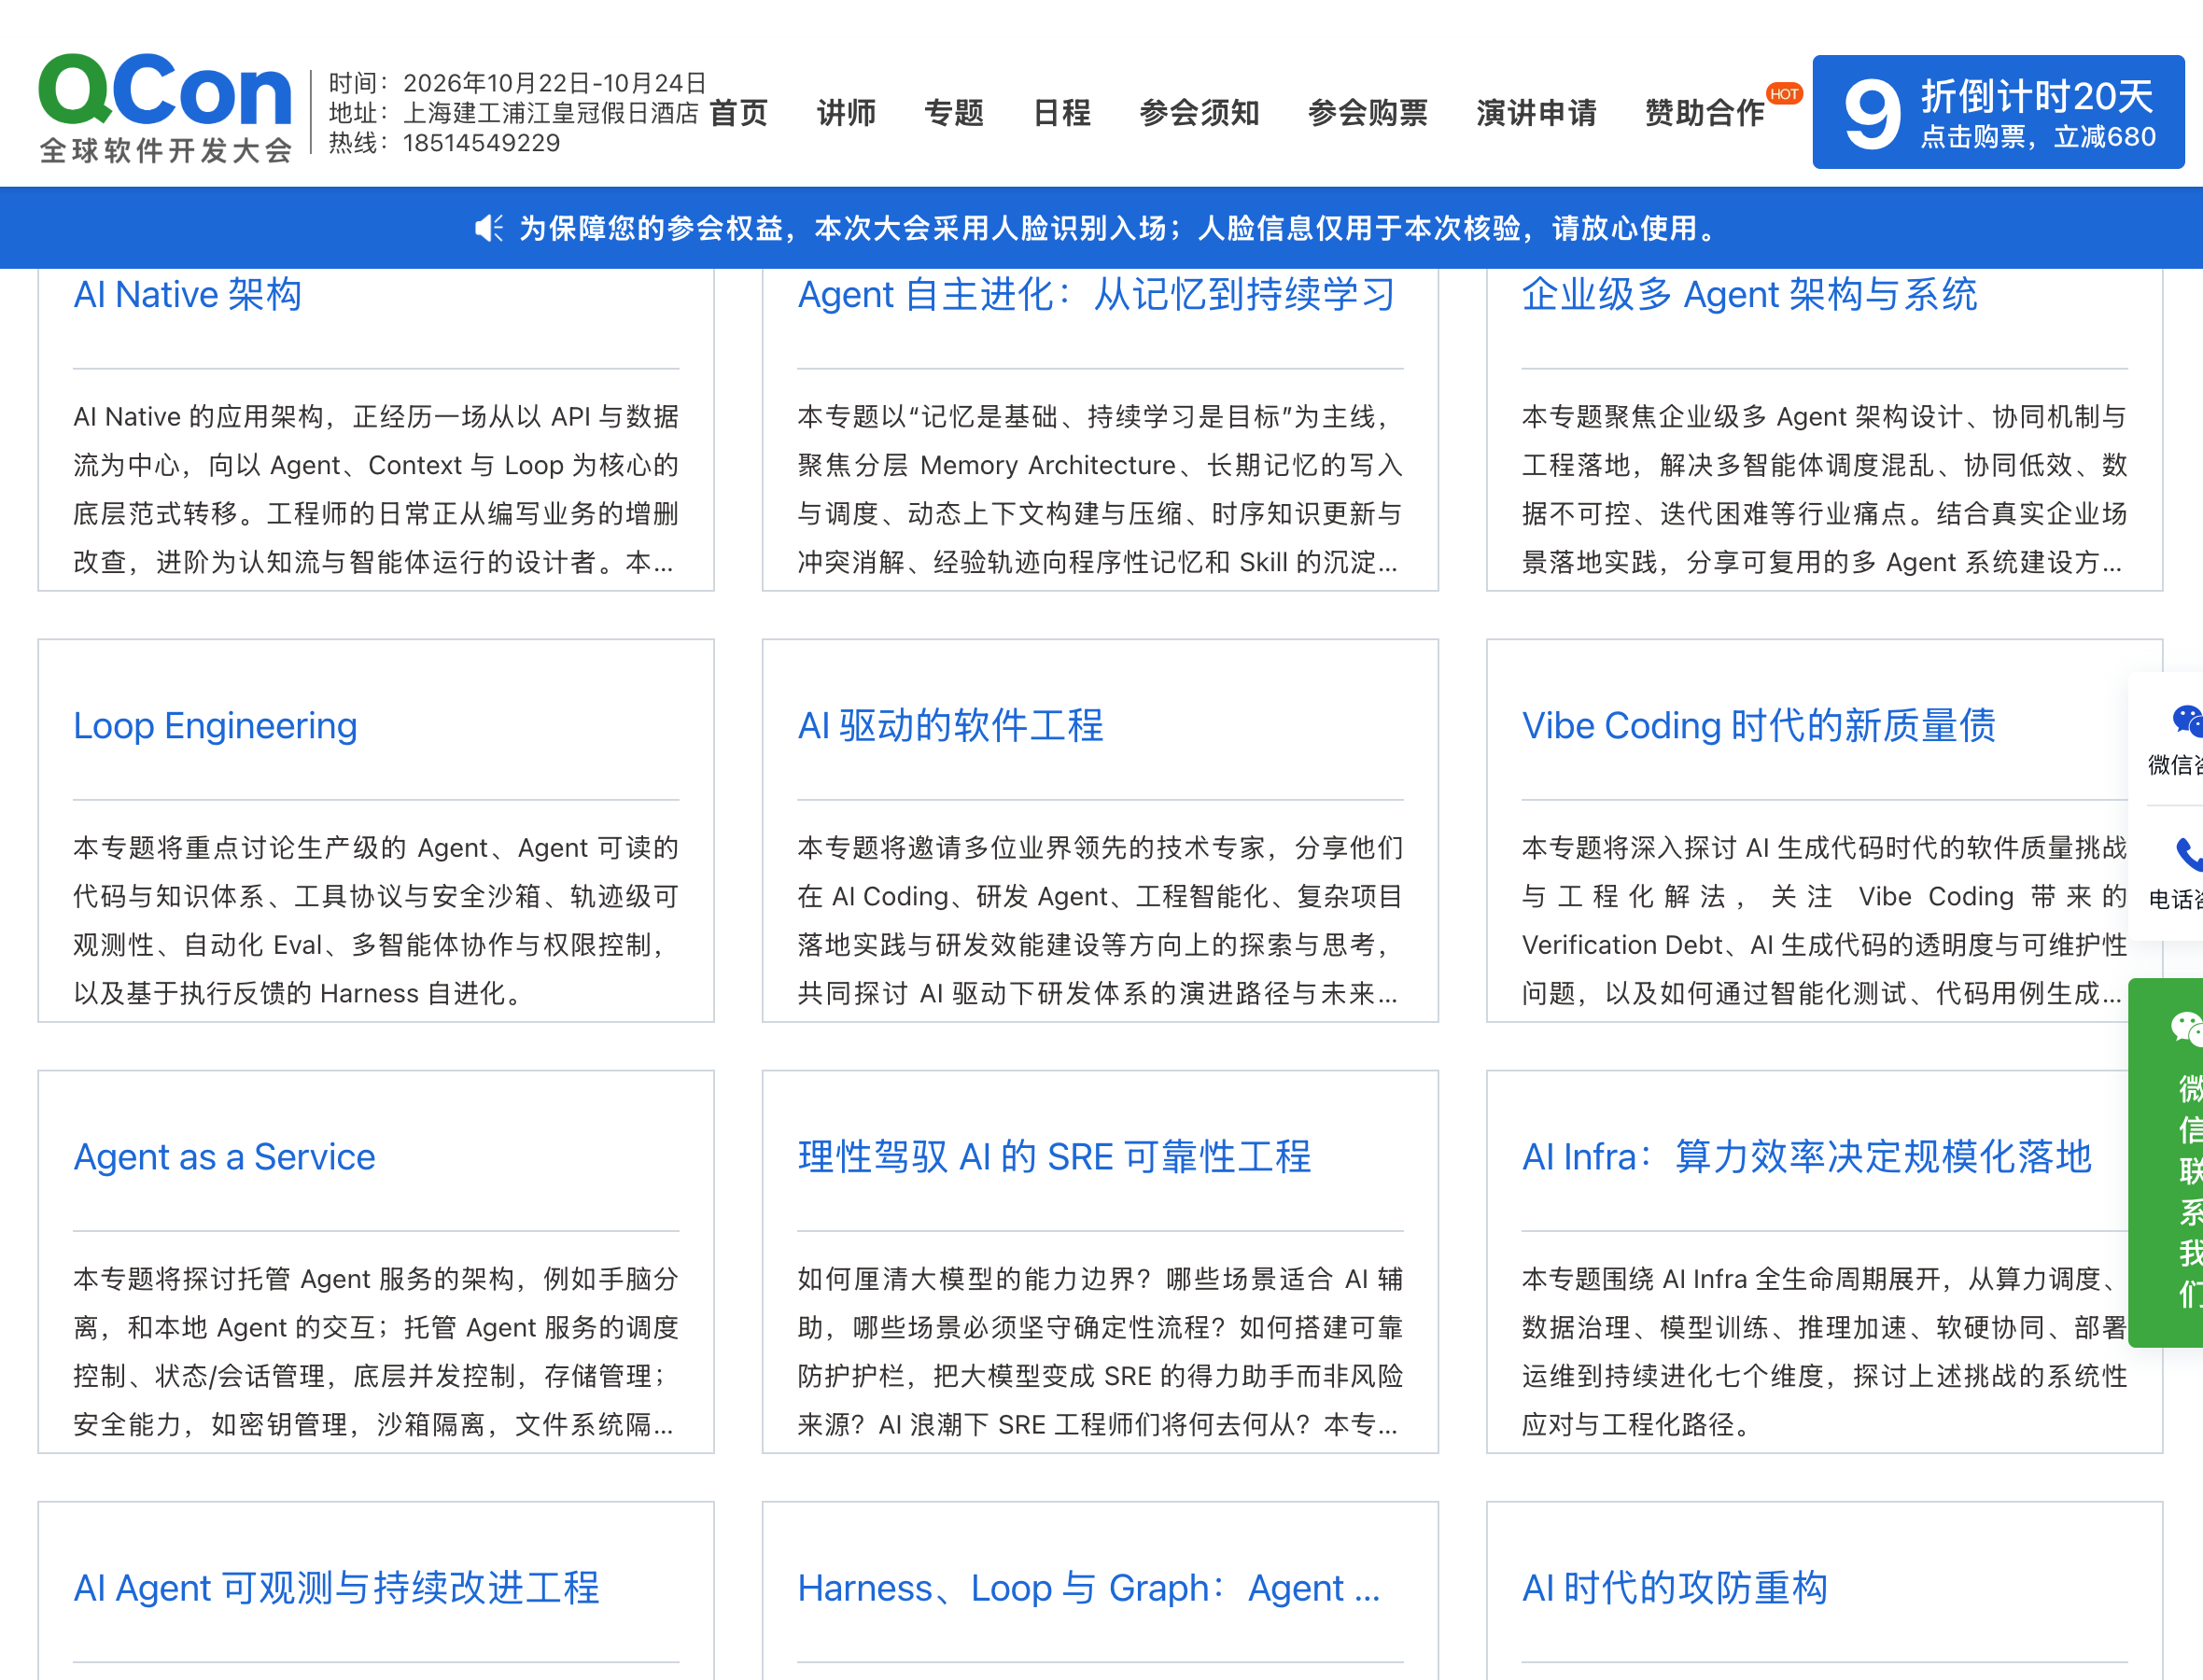Click the 9折倒计时20天 ticket purchase button
Screen dimensions: 2203x1680
[1998, 112]
